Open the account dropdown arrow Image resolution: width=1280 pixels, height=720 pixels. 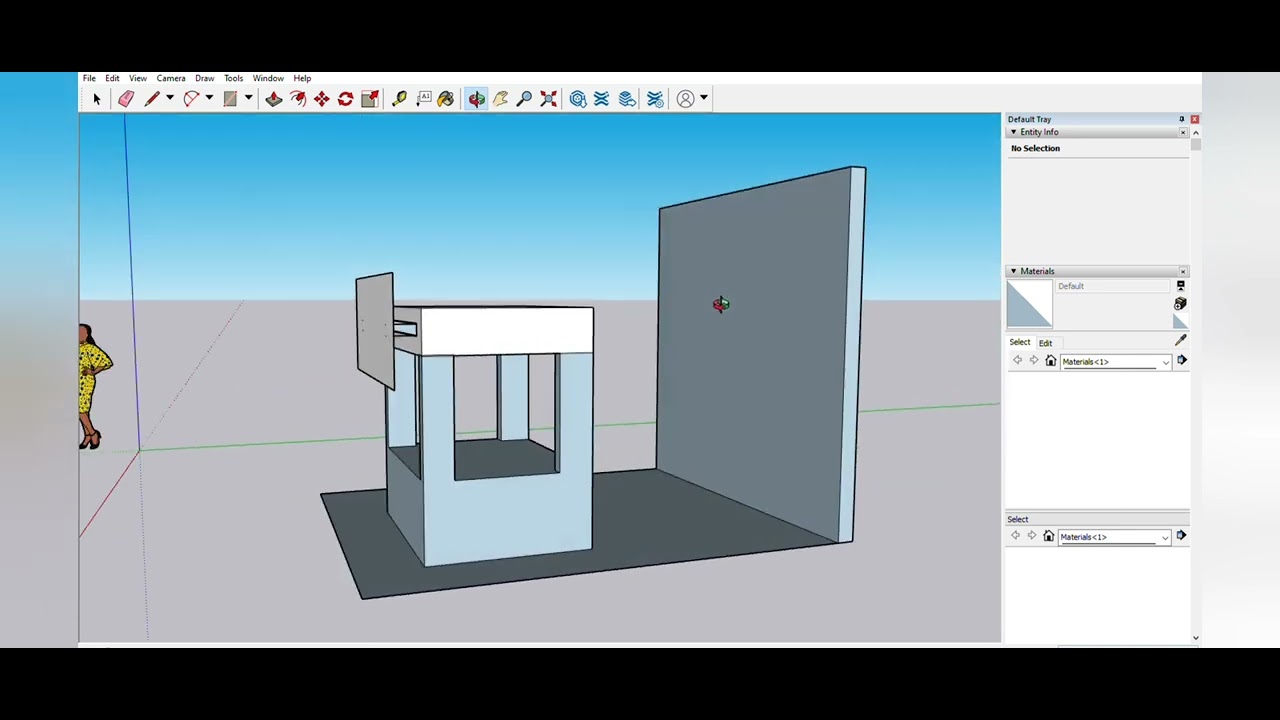(x=704, y=99)
